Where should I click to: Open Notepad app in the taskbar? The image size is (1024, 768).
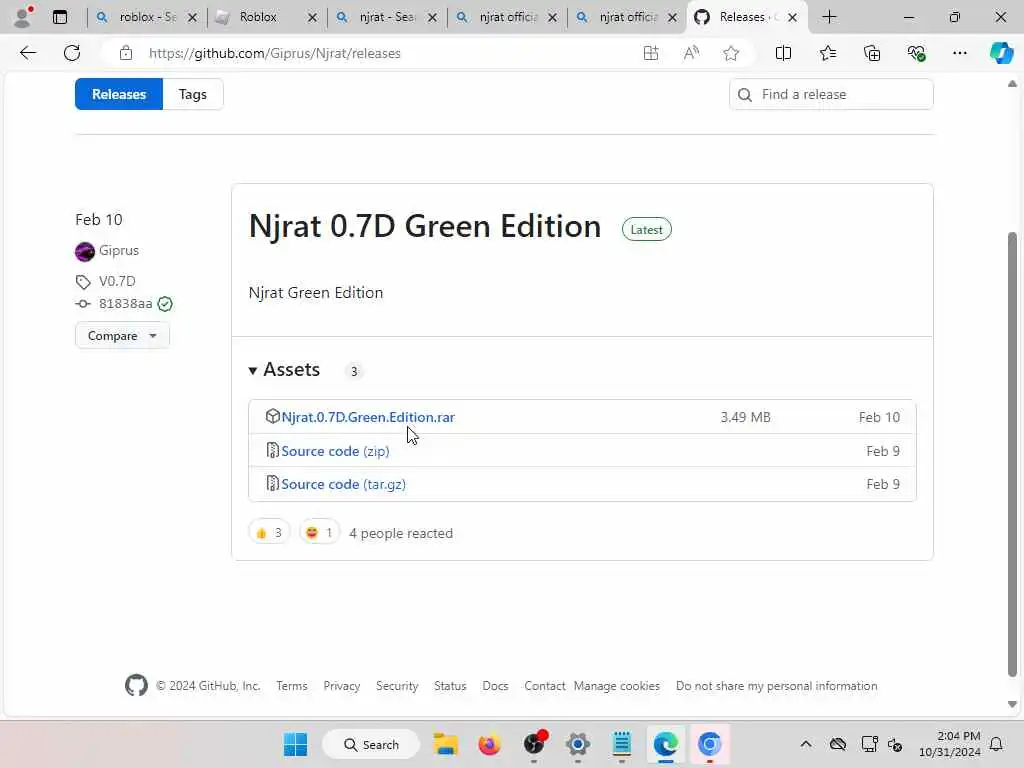pyautogui.click(x=622, y=744)
